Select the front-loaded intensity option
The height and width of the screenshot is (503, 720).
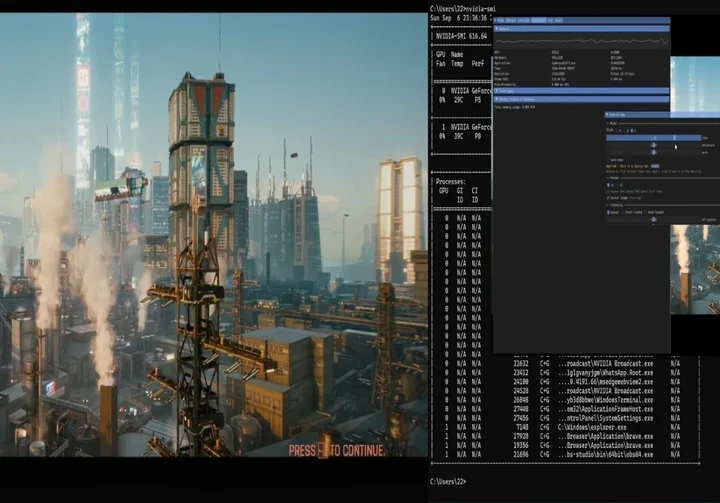631,212
